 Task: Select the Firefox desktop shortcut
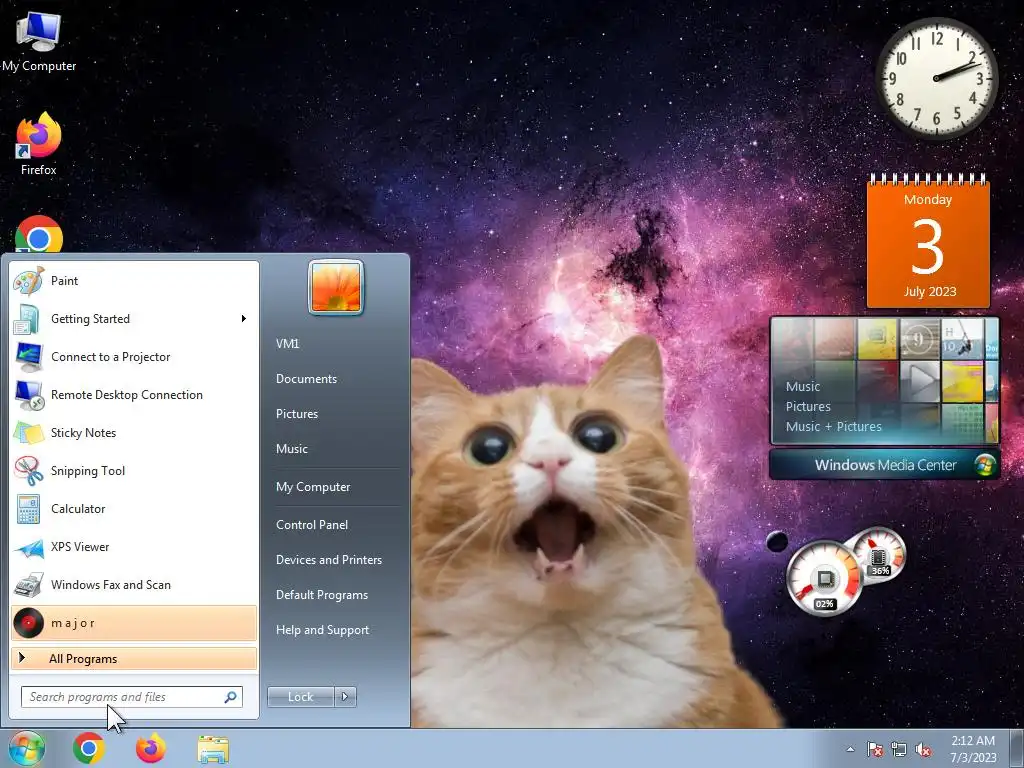pyautogui.click(x=39, y=144)
